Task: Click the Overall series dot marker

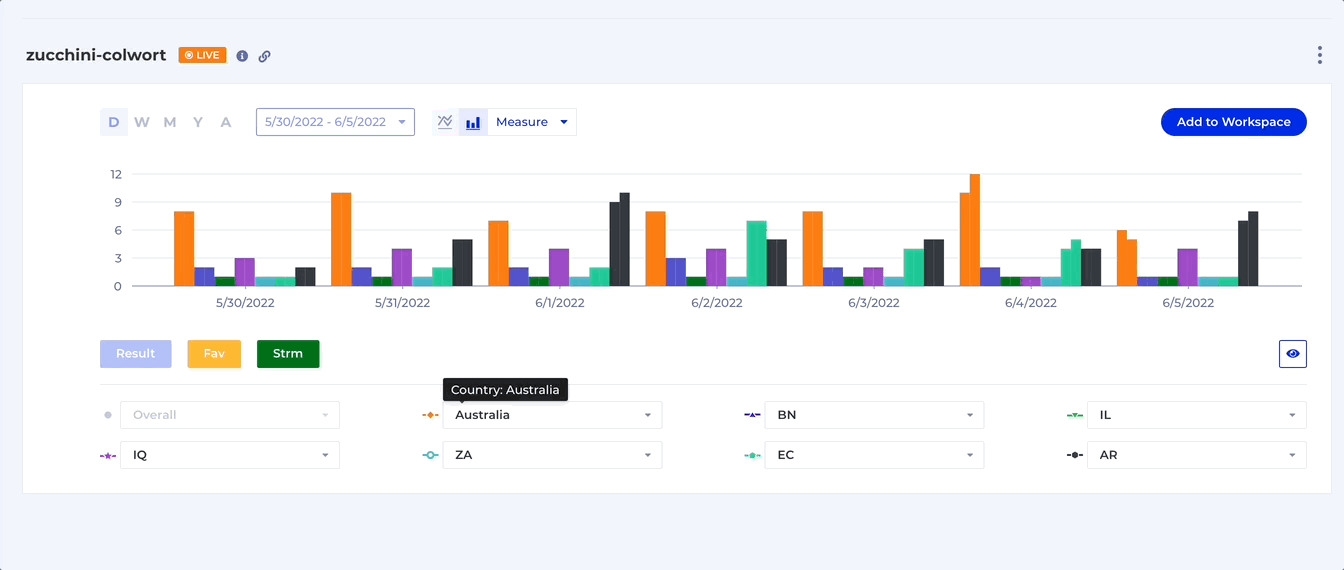Action: pyautogui.click(x=108, y=415)
